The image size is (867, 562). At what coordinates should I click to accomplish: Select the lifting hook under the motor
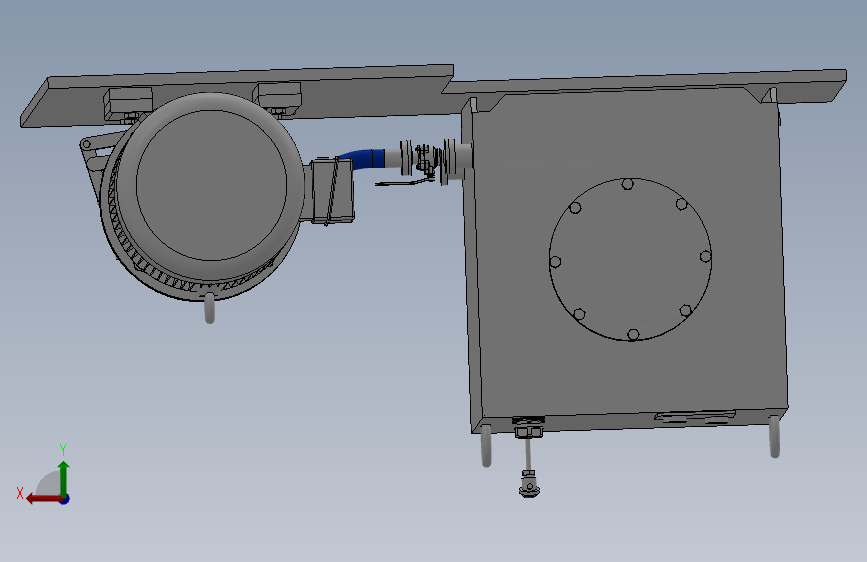[x=210, y=307]
